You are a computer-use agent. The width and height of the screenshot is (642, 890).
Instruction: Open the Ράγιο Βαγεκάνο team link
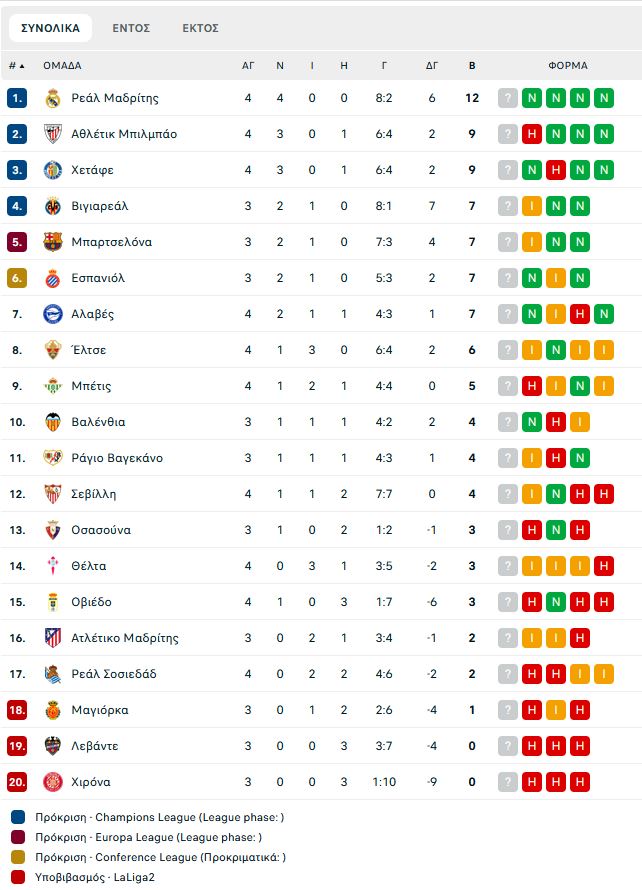click(117, 458)
